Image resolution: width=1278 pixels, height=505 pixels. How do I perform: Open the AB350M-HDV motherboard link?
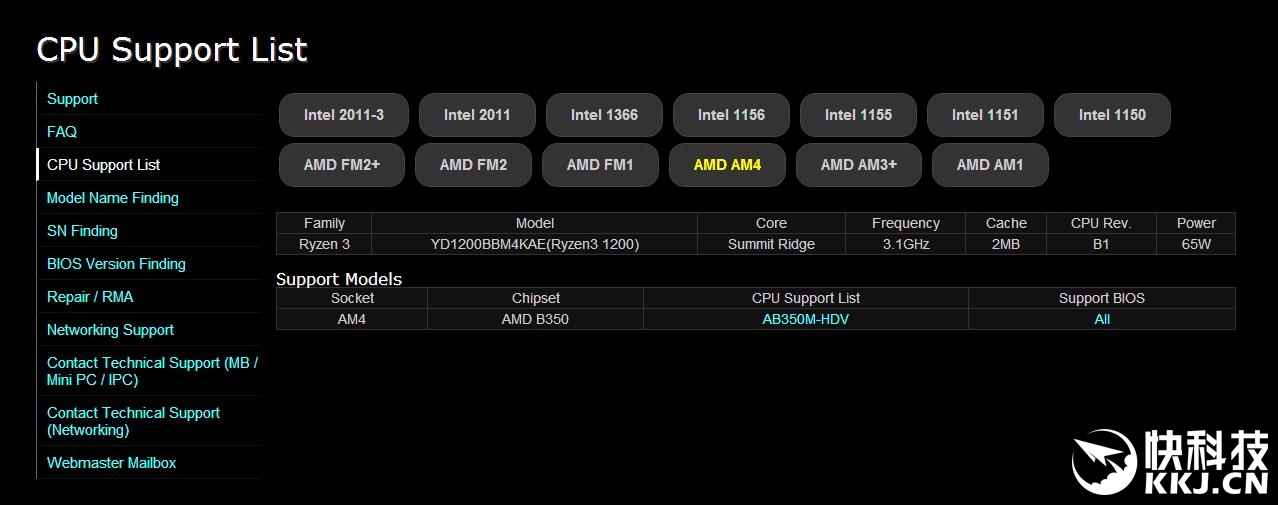pos(805,320)
